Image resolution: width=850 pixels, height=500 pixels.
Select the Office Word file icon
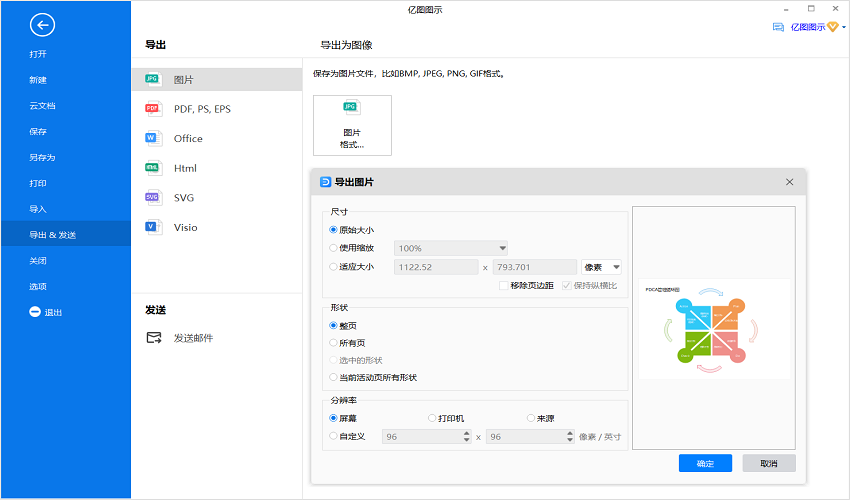[x=153, y=138]
